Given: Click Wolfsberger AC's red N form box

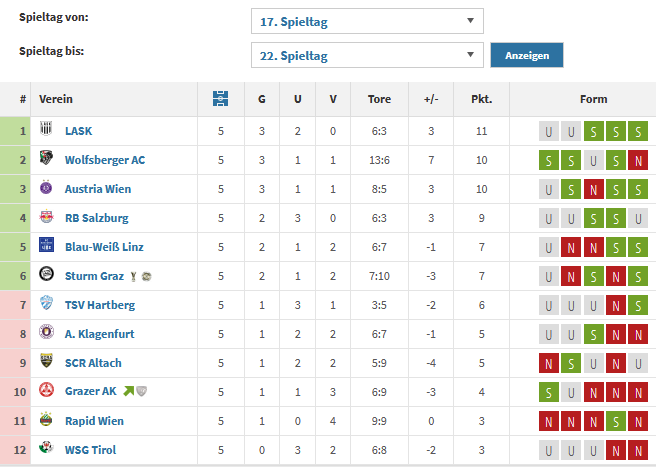Looking at the screenshot, I should pos(638,160).
